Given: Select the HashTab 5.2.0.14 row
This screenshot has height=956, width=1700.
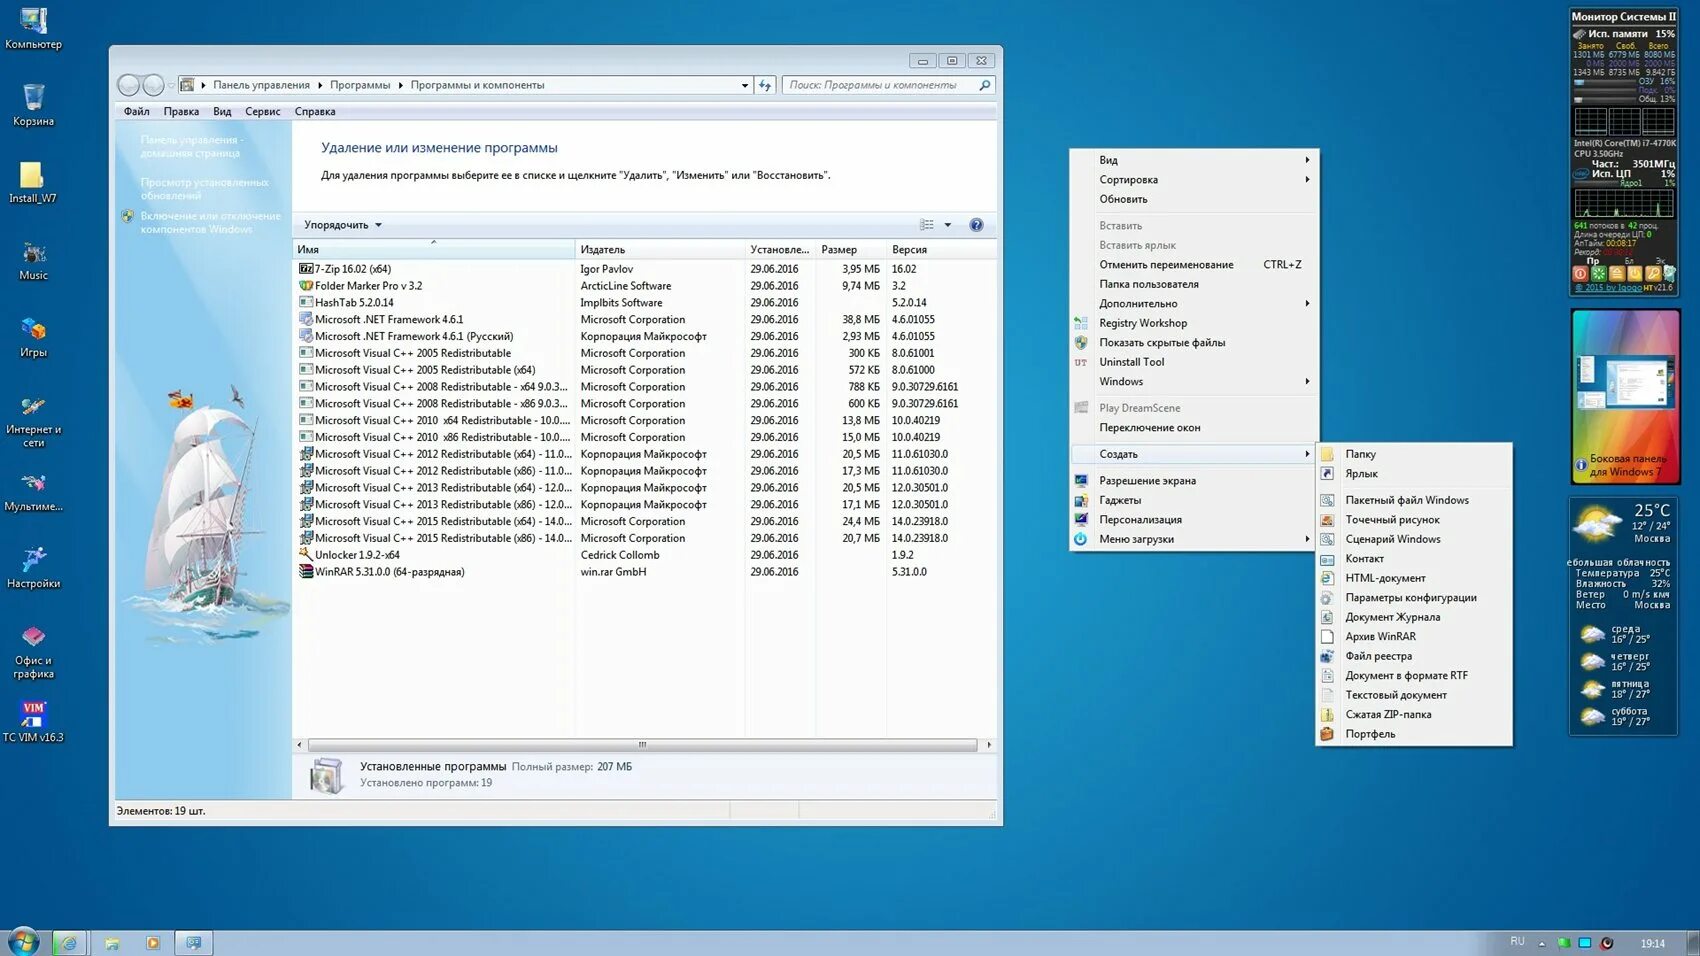Looking at the screenshot, I should [x=645, y=303].
